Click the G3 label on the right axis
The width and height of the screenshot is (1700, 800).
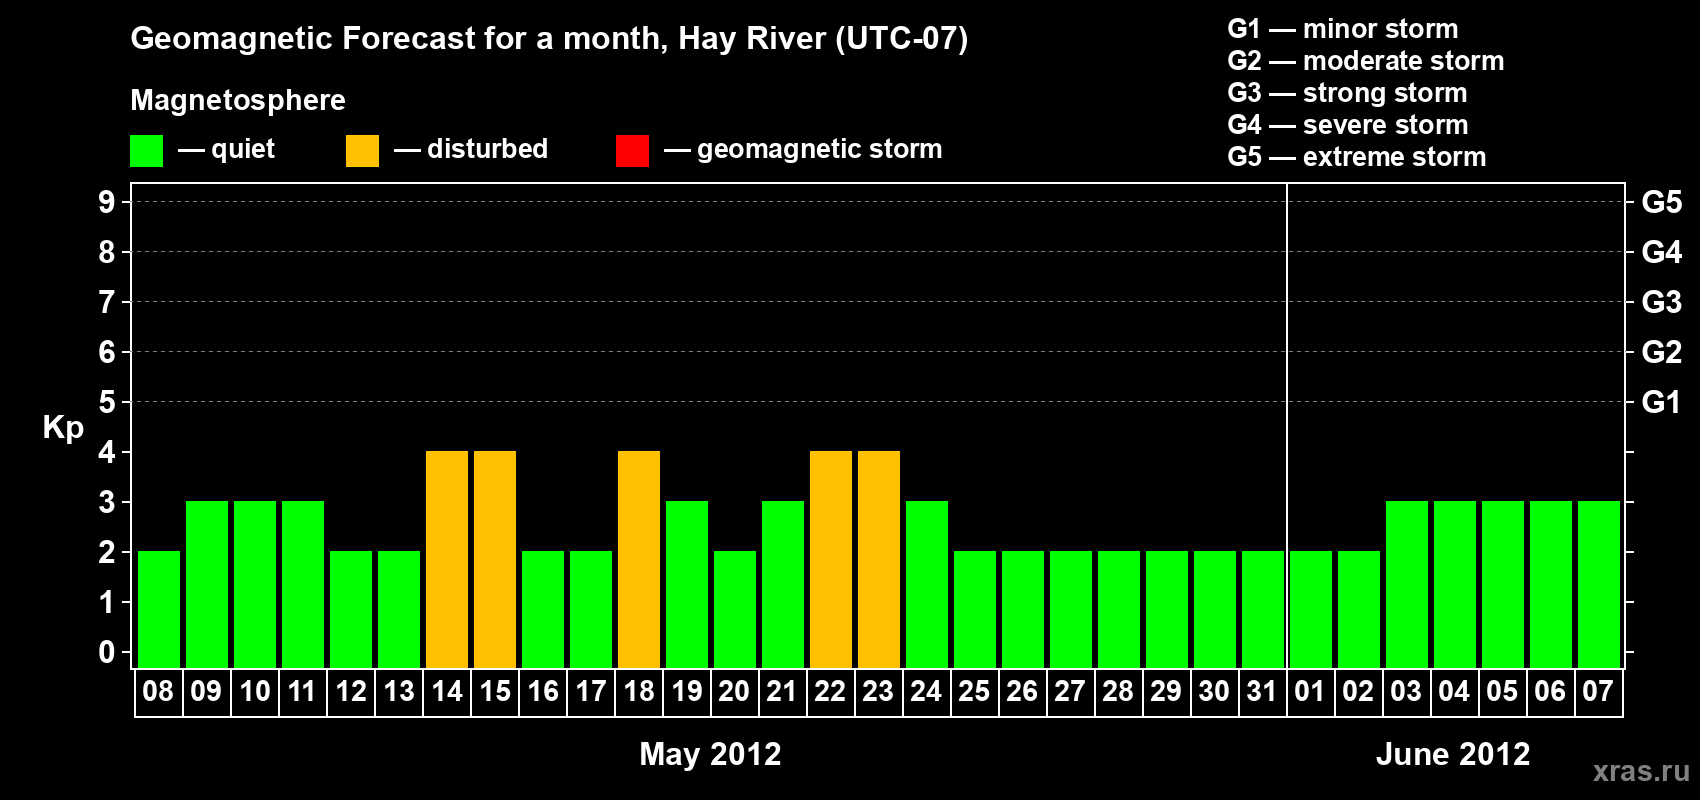point(1662,302)
